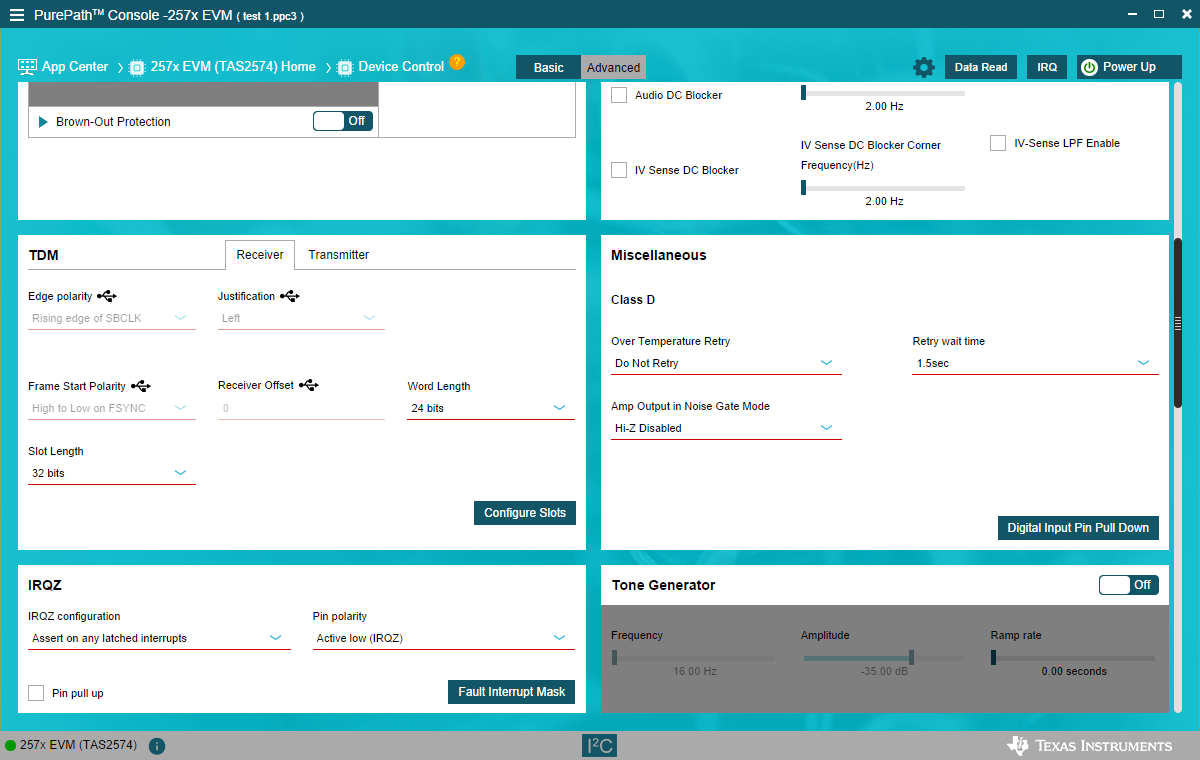
Task: Select the TDM Receiver tab
Action: tap(260, 255)
